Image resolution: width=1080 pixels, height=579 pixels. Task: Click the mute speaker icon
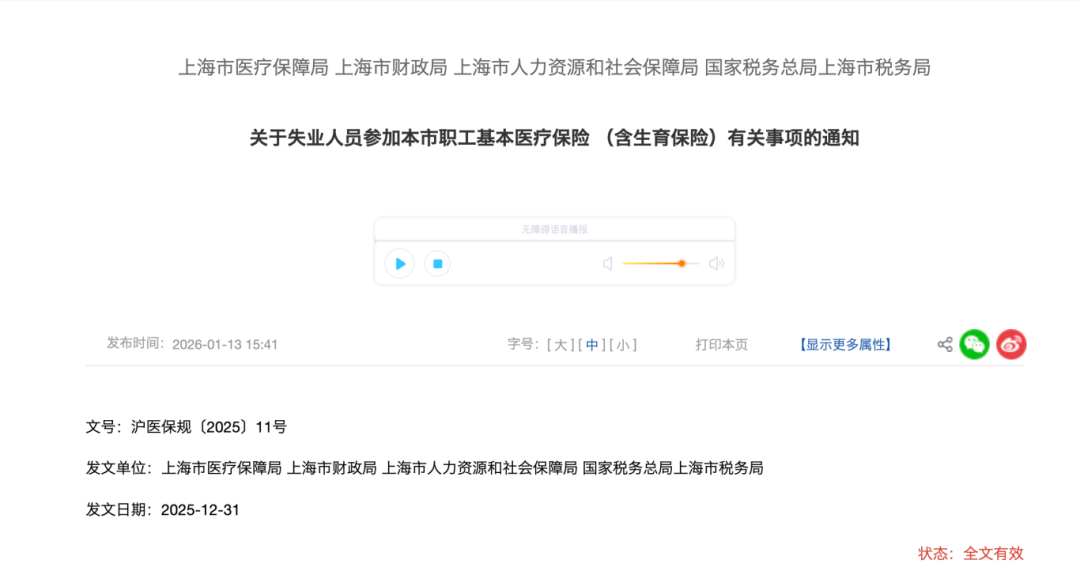coord(607,264)
